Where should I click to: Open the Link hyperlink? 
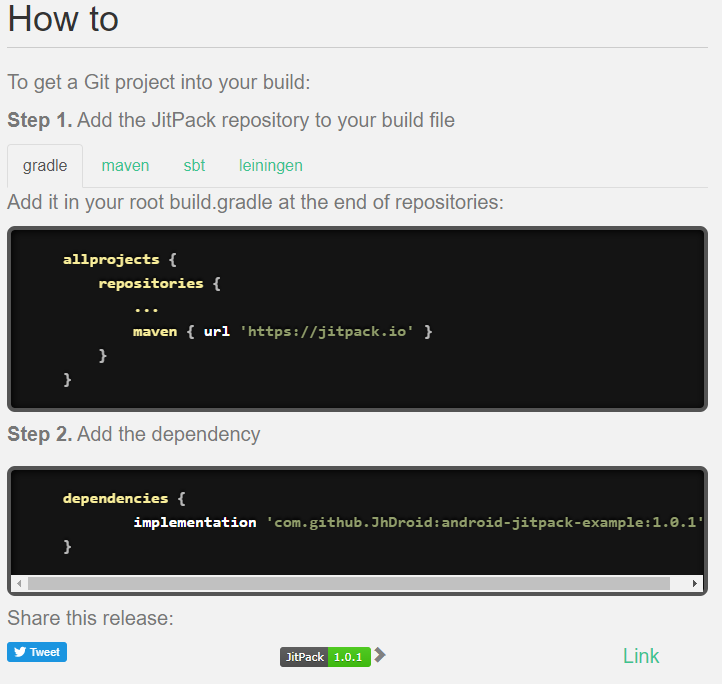640,656
